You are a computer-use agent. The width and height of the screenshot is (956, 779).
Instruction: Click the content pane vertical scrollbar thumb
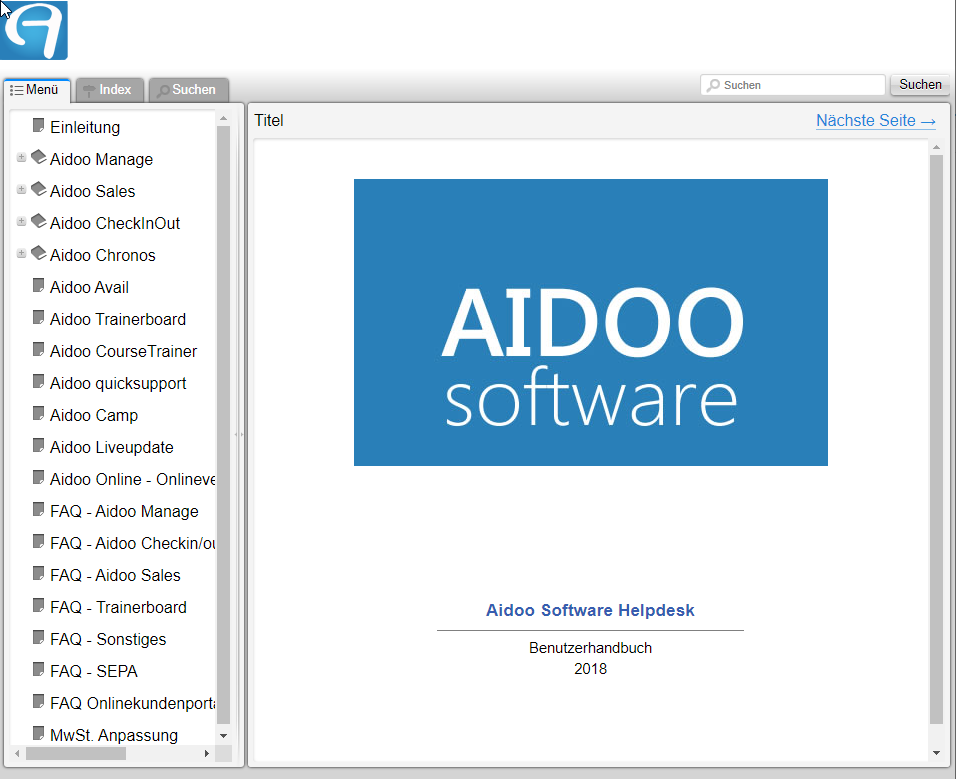click(936, 439)
